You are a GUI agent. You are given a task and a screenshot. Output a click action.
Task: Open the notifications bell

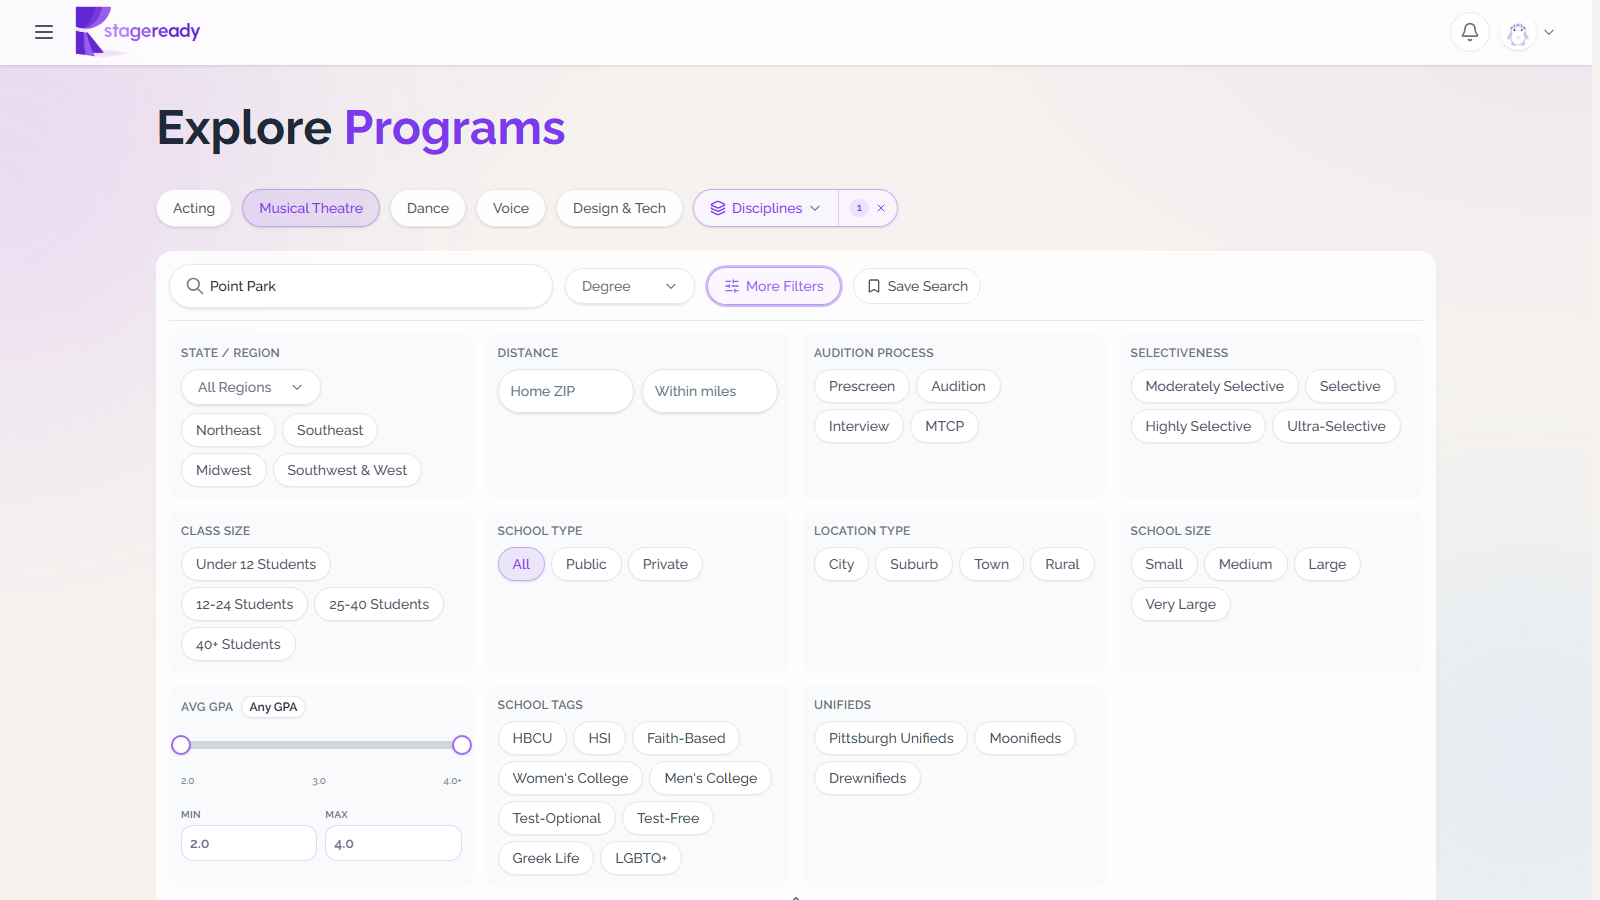[x=1470, y=32]
